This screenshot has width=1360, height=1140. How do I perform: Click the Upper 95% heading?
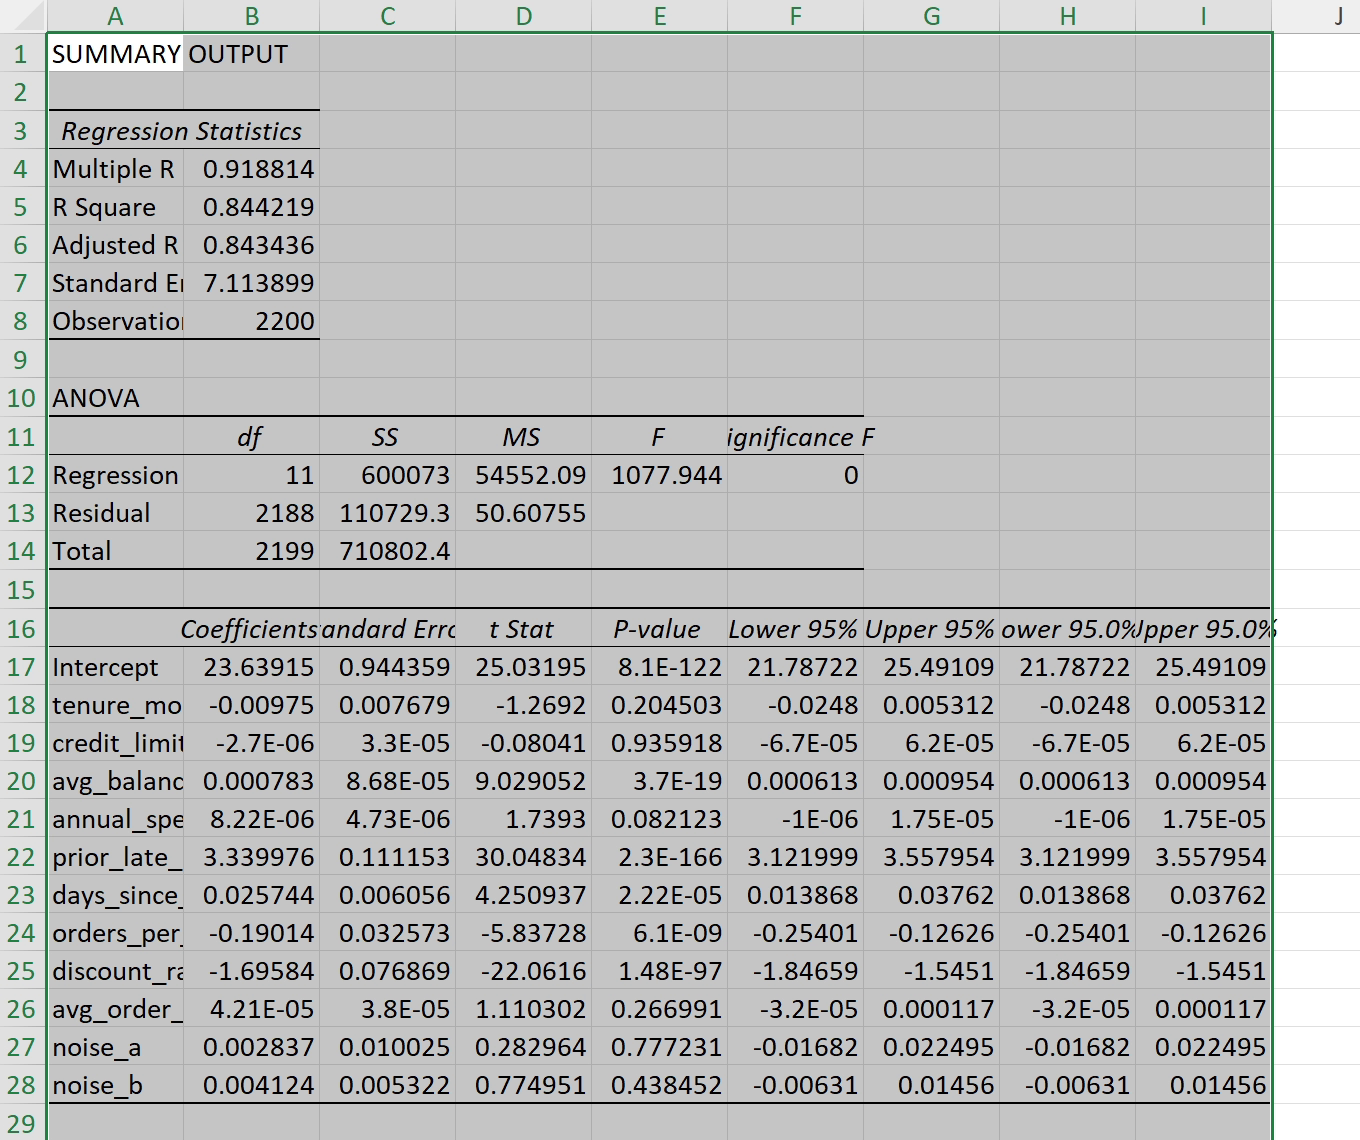pos(932,629)
